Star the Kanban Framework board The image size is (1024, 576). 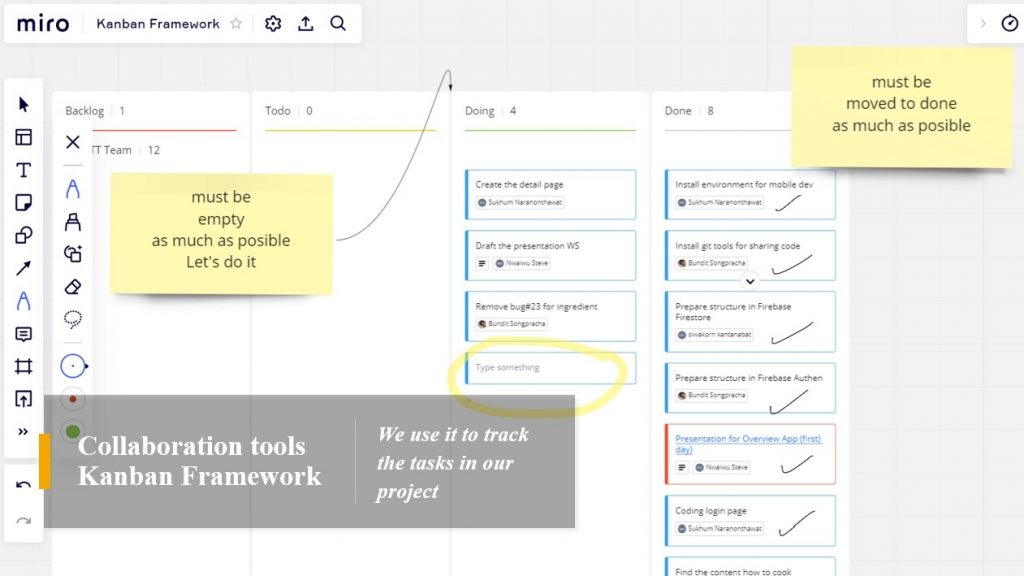[236, 24]
